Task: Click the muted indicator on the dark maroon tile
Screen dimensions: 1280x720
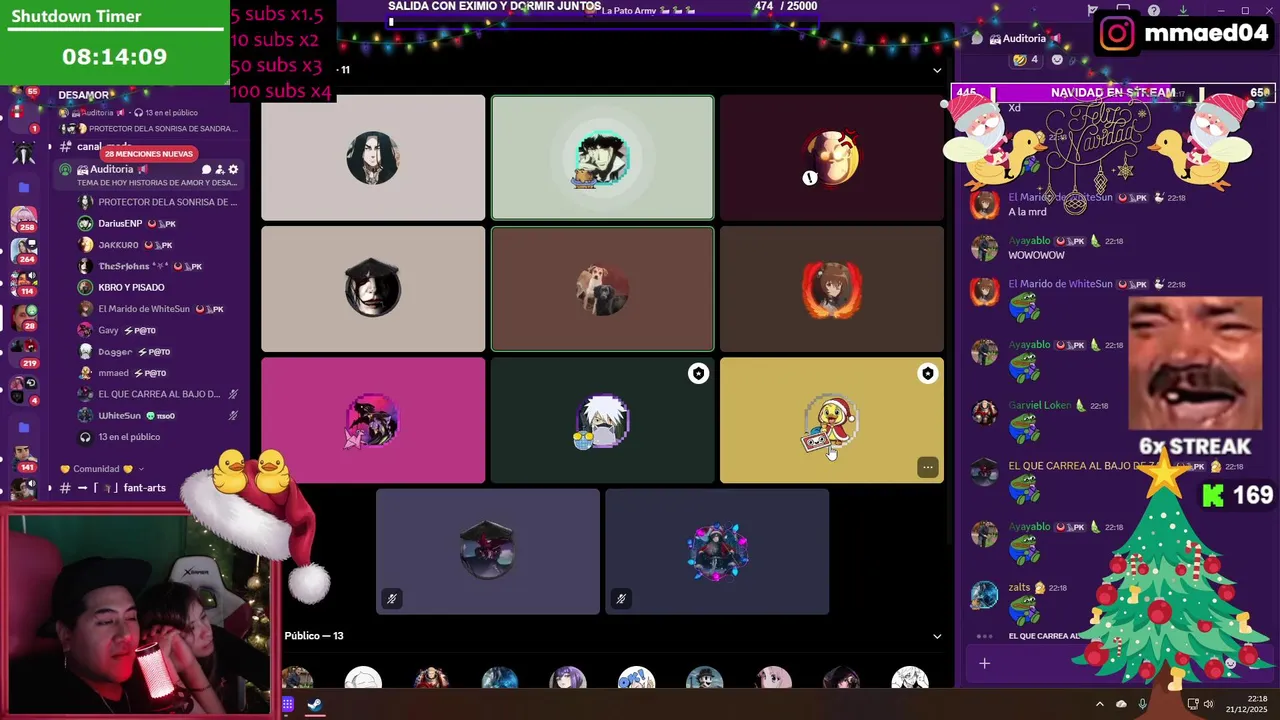Action: [810, 178]
